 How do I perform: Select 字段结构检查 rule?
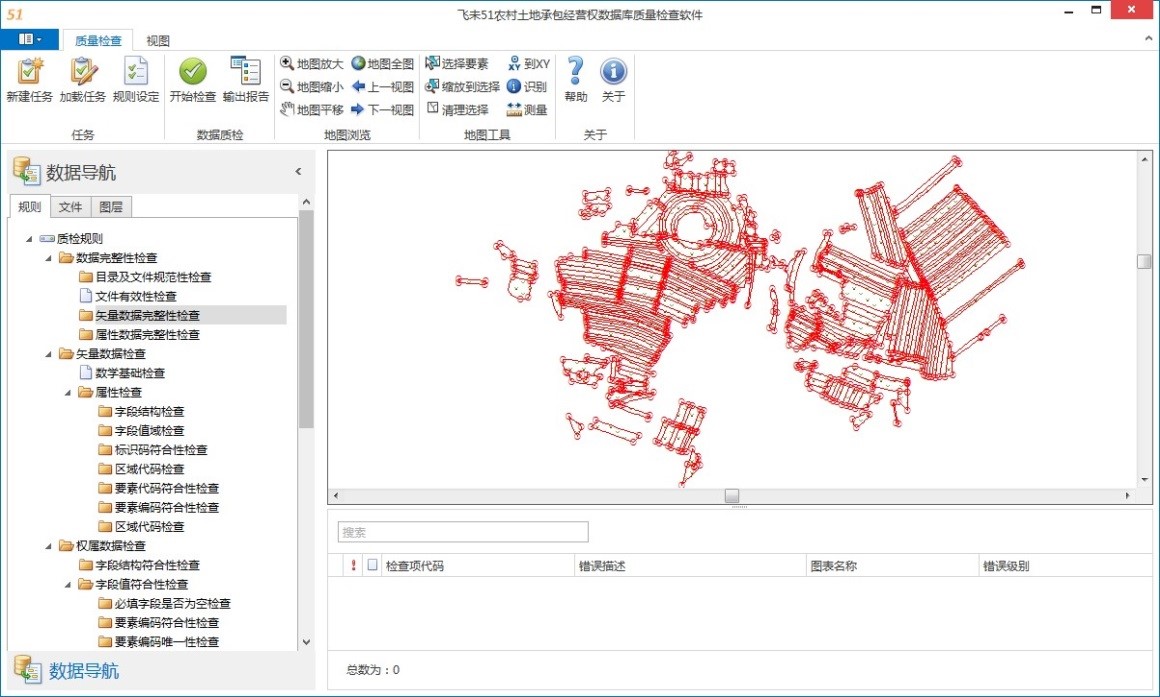point(149,411)
